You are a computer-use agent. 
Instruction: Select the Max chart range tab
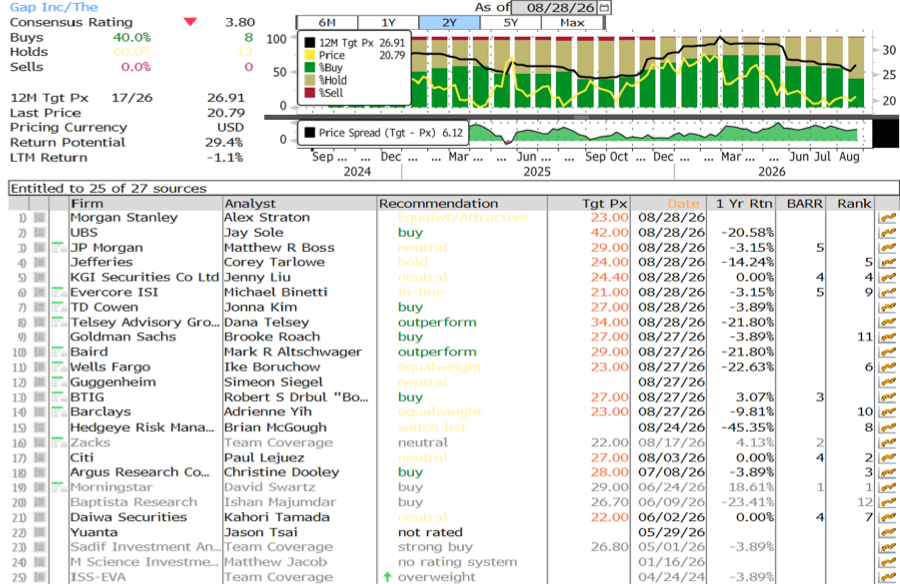[572, 22]
